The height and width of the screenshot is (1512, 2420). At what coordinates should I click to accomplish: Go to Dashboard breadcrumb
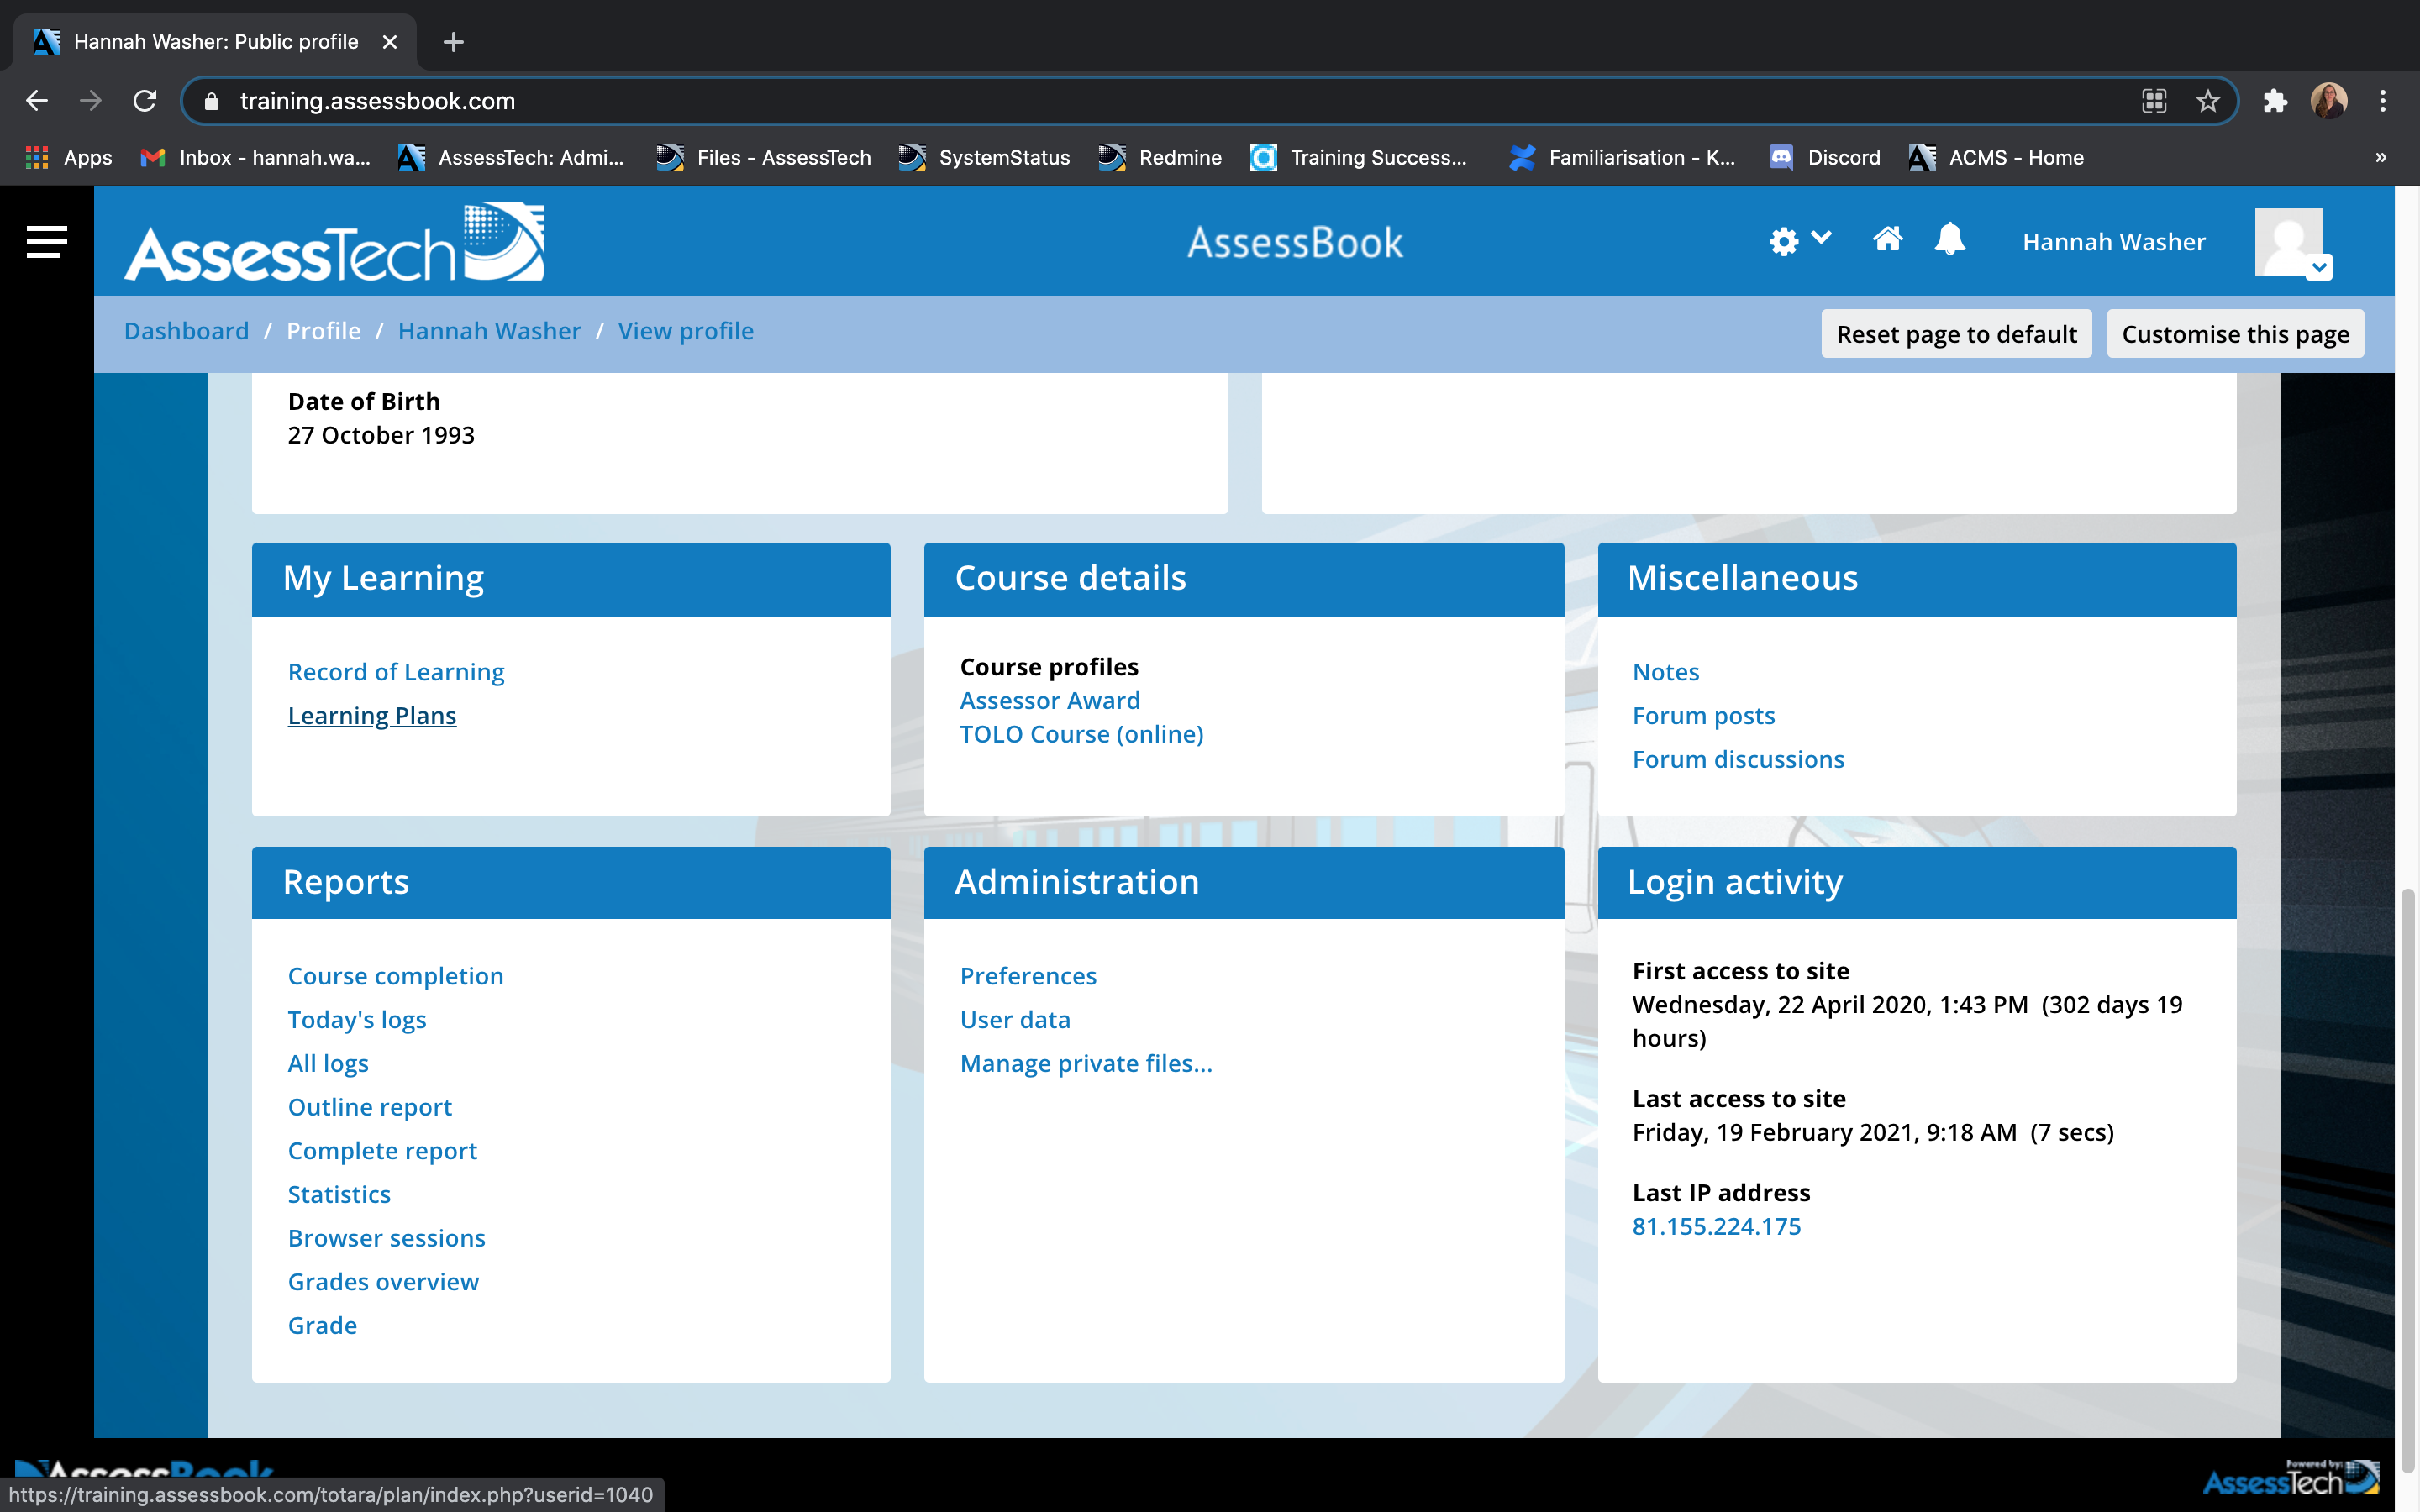tap(186, 331)
